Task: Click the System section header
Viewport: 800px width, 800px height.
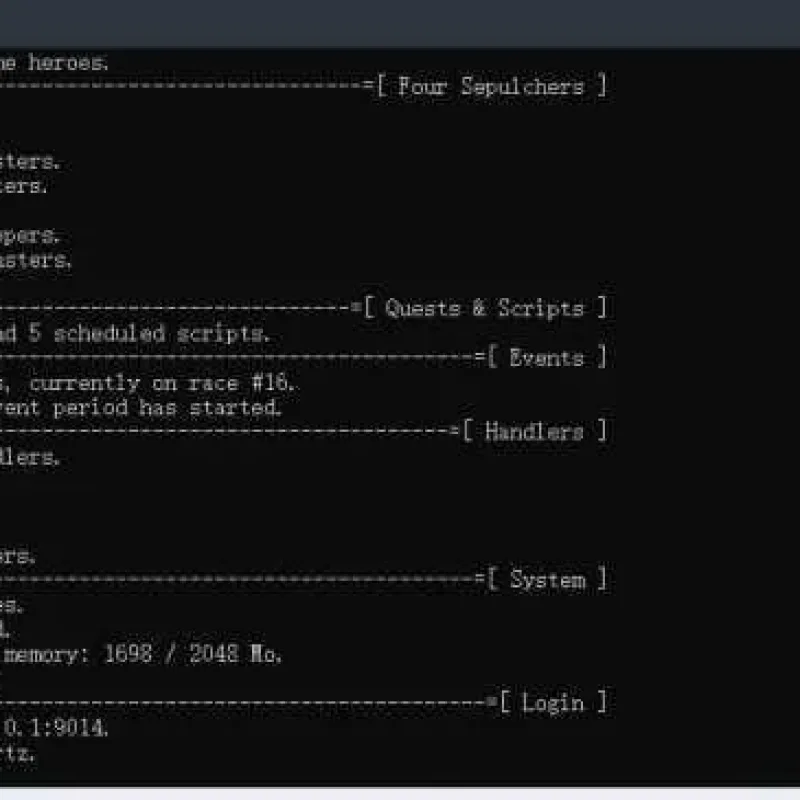Action: point(547,580)
